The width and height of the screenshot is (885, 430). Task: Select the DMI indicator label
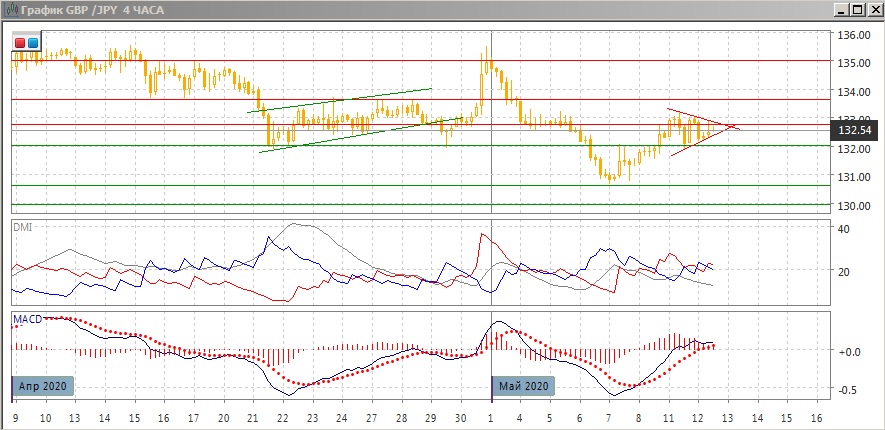click(x=23, y=227)
